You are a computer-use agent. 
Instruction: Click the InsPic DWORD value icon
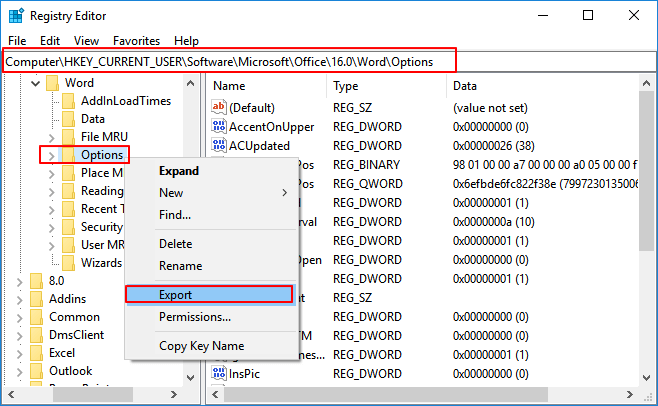click(220, 371)
